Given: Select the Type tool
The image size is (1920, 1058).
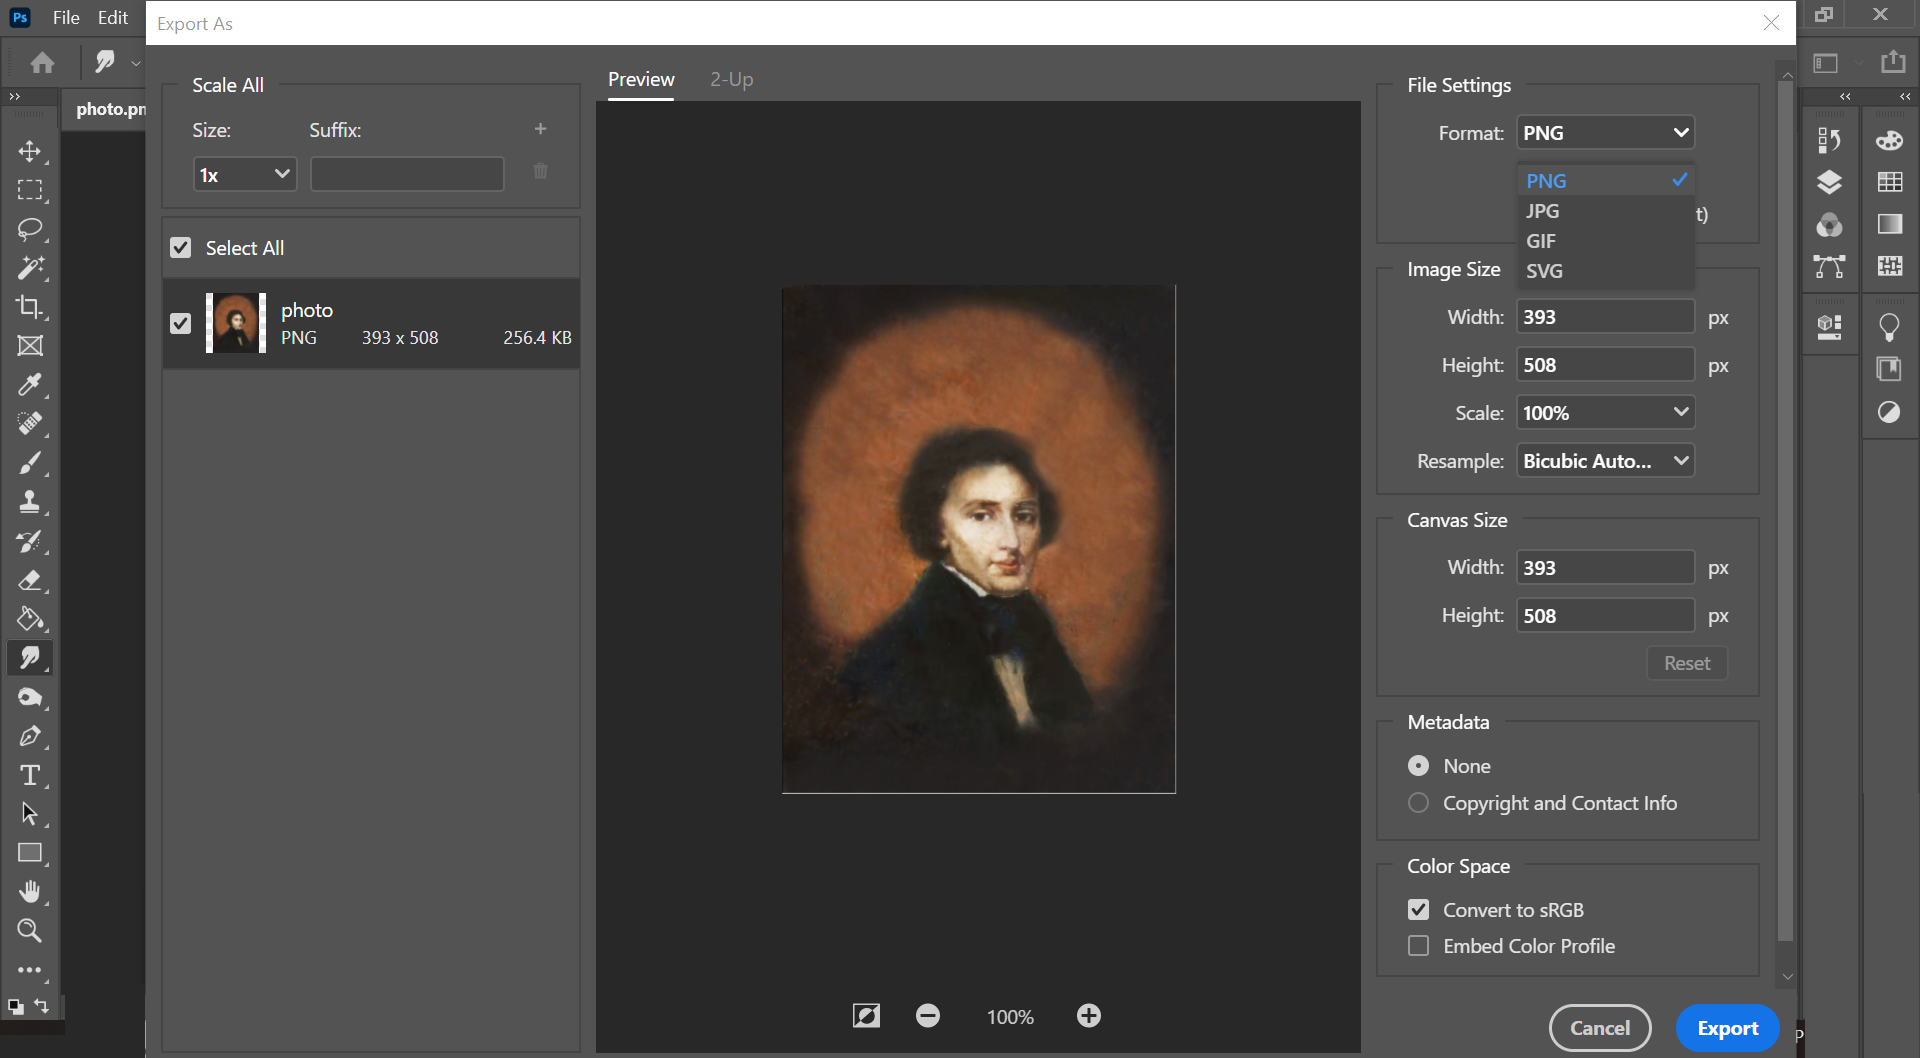Looking at the screenshot, I should (x=30, y=775).
